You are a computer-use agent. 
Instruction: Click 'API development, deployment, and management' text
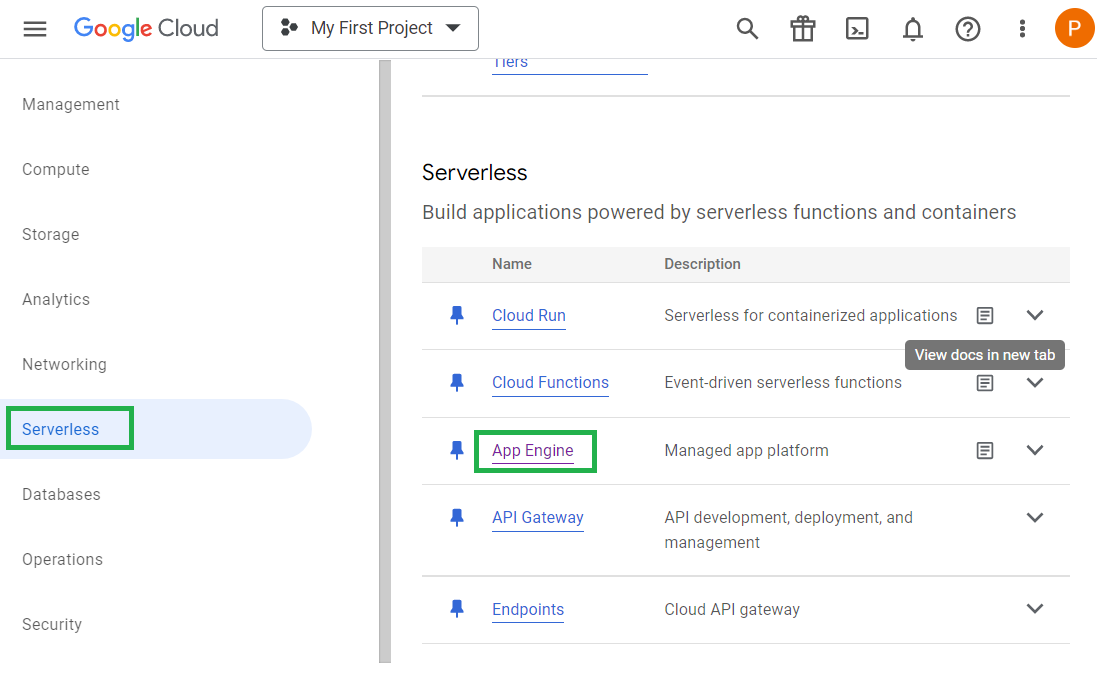[x=788, y=530]
